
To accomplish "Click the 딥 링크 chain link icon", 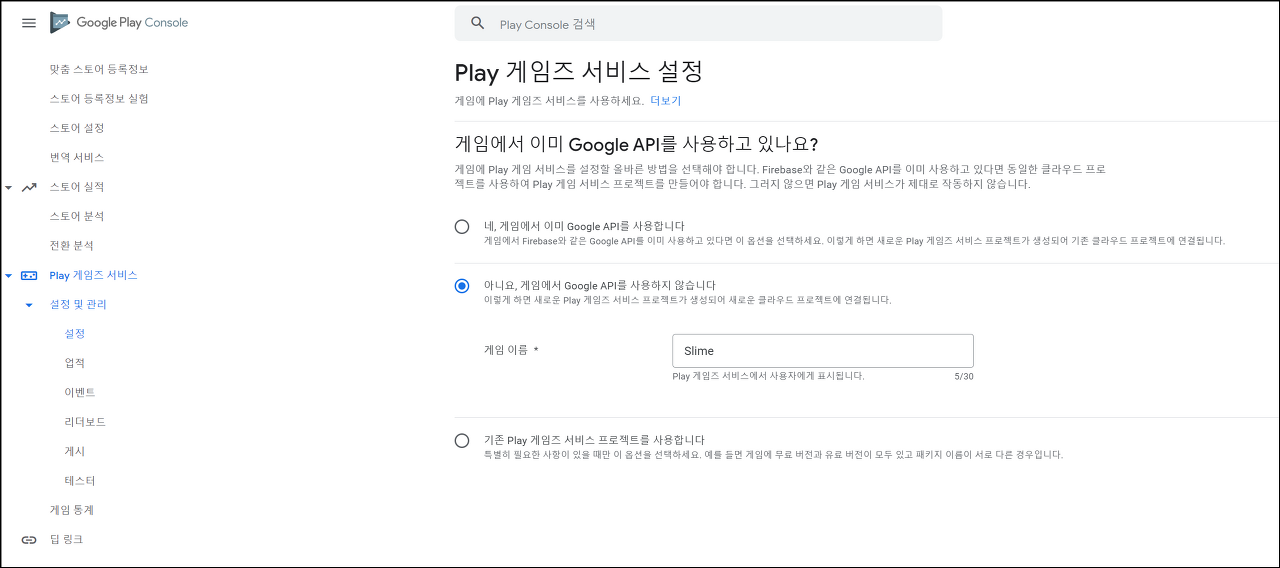I will coord(29,539).
